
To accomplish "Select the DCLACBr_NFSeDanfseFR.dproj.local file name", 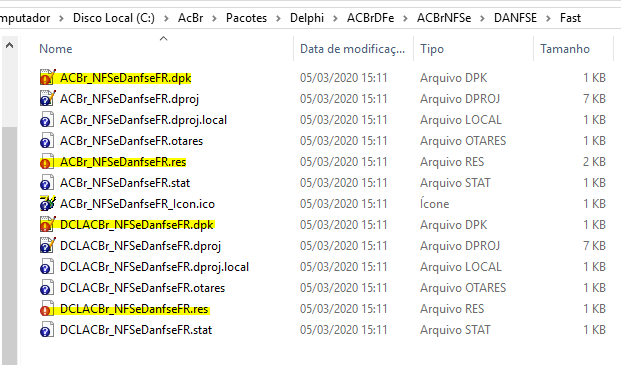I will pyautogui.click(x=154, y=267).
